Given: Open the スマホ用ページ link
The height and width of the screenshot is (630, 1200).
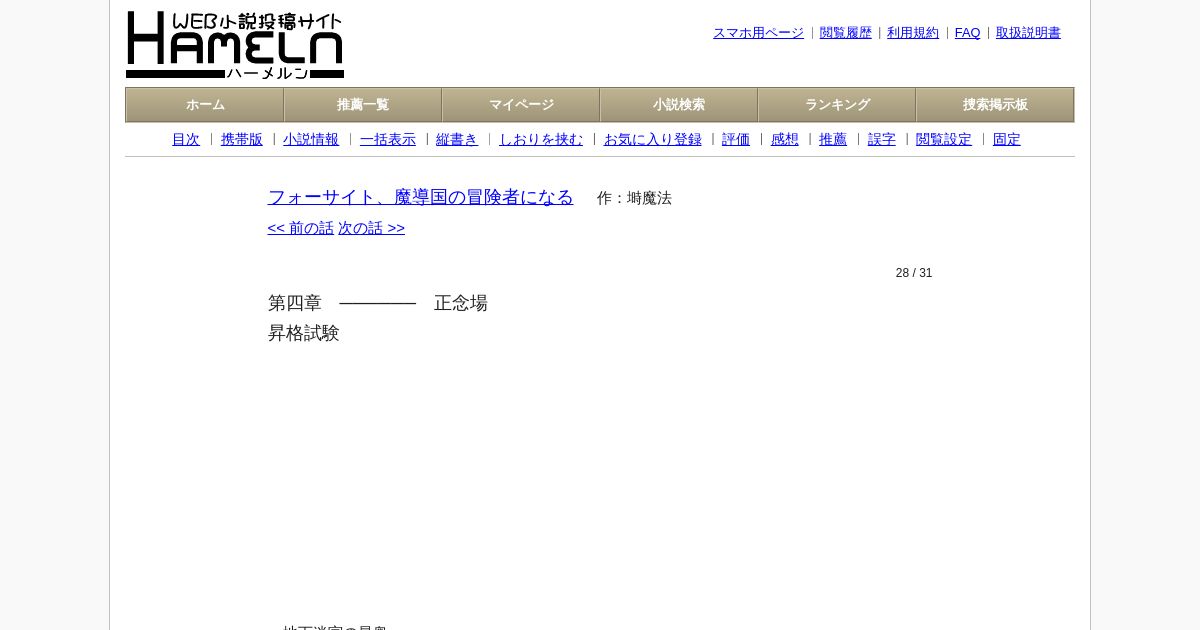Looking at the screenshot, I should point(758,33).
